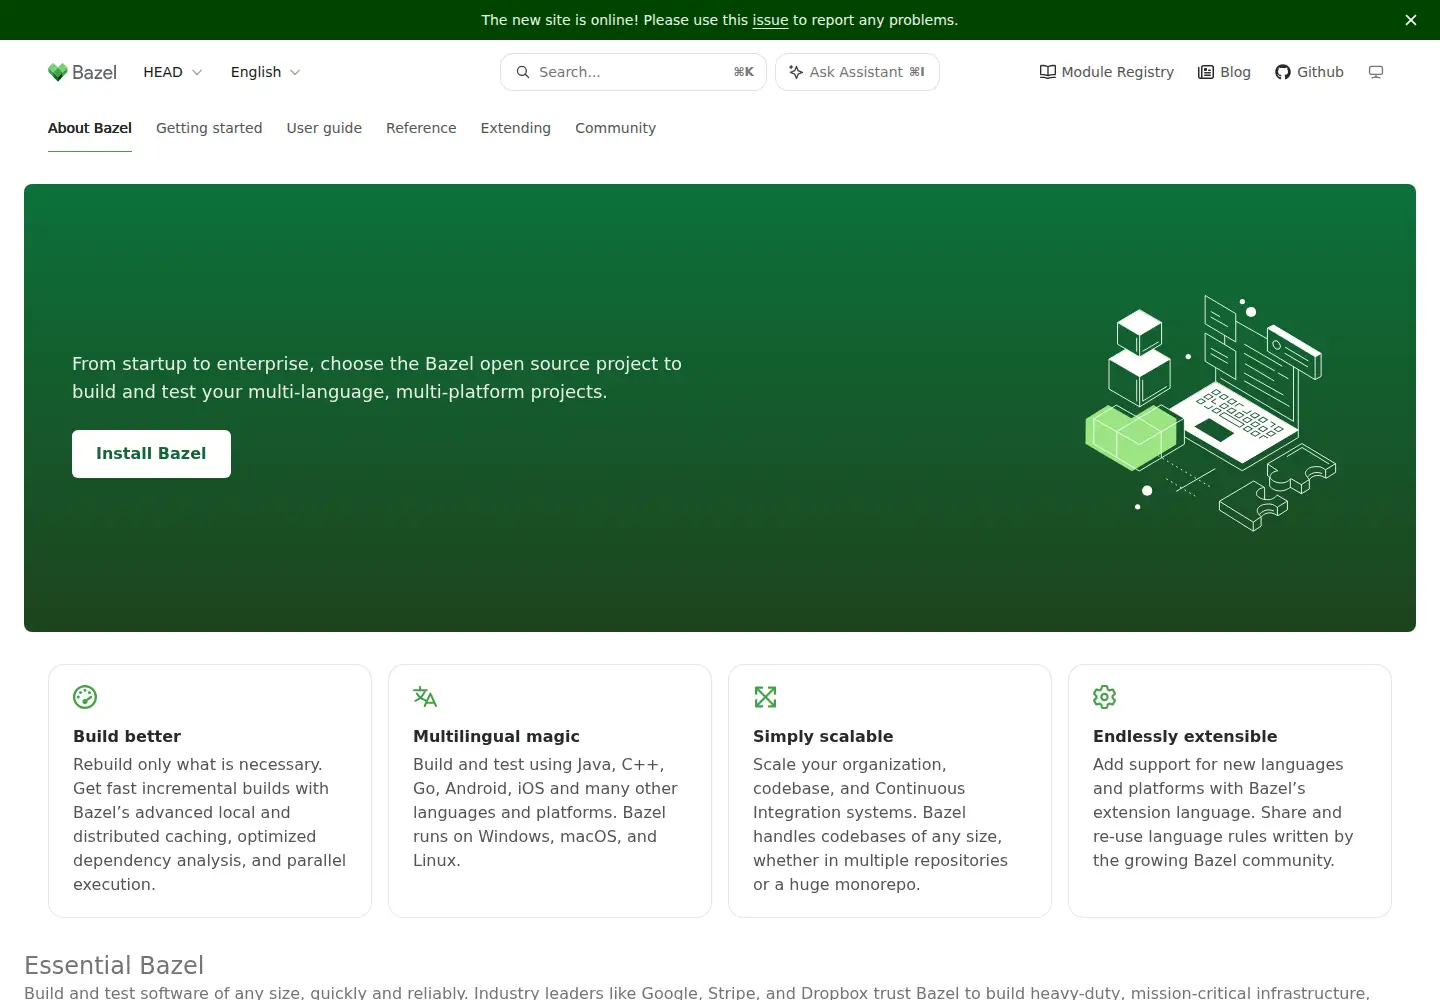
Task: Click the book icon beside Module Registry
Action: pos(1048,72)
